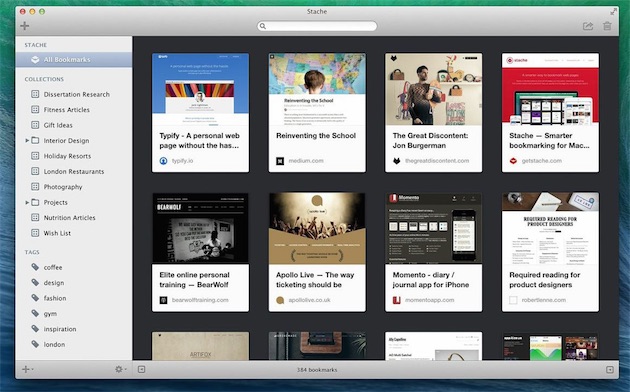Click the robertlenne.com favicon
This screenshot has height=392, width=630.
[513, 300]
